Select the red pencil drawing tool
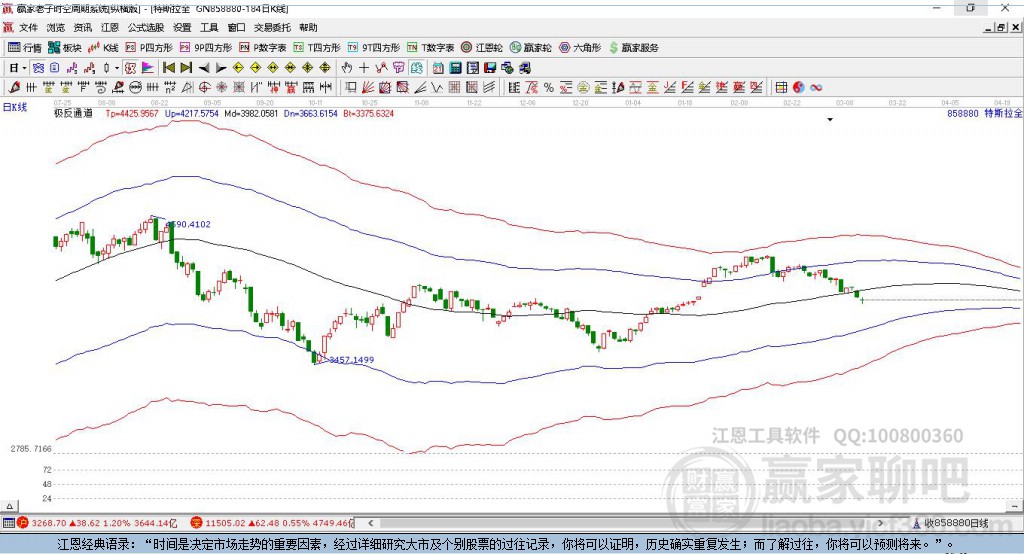The height and width of the screenshot is (554, 1024). pos(14,88)
